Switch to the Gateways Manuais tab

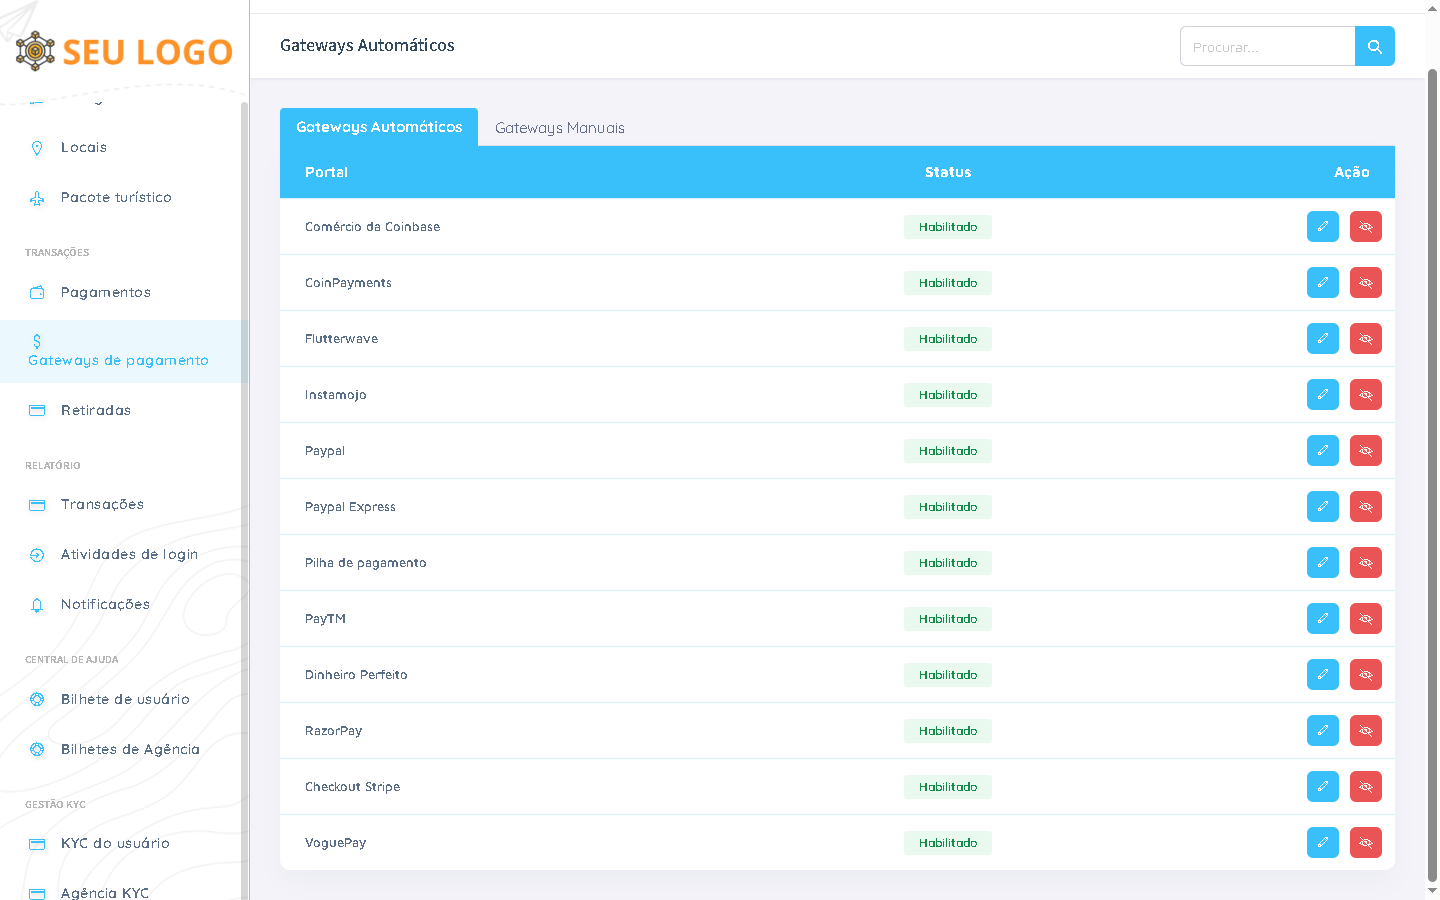point(559,128)
